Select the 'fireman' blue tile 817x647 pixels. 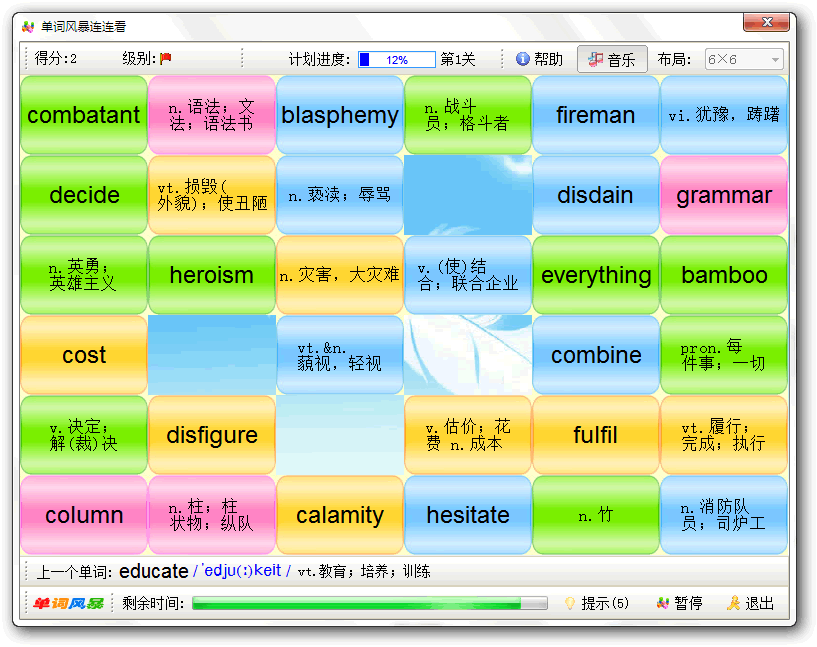click(596, 115)
